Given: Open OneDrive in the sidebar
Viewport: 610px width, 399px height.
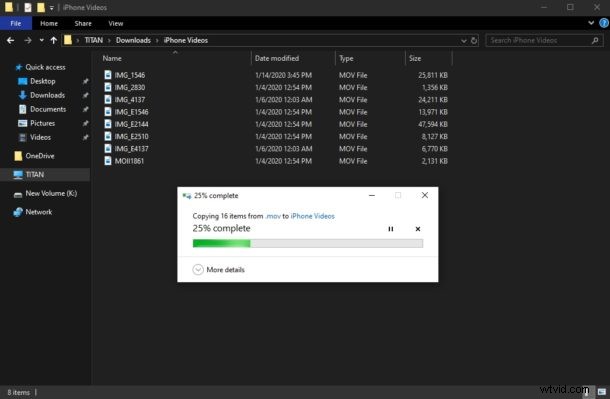Looking at the screenshot, I should pos(40,156).
